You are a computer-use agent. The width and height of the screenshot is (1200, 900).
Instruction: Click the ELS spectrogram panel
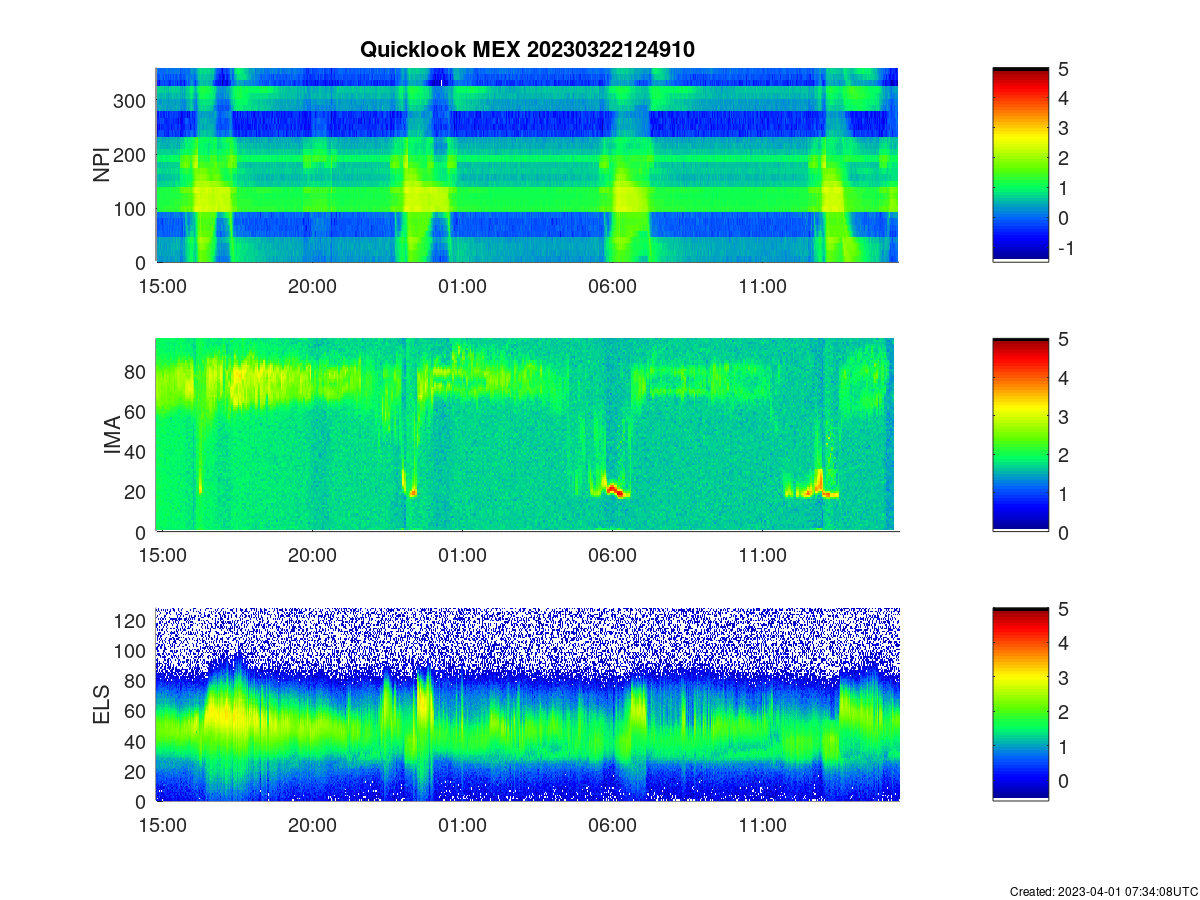click(527, 704)
